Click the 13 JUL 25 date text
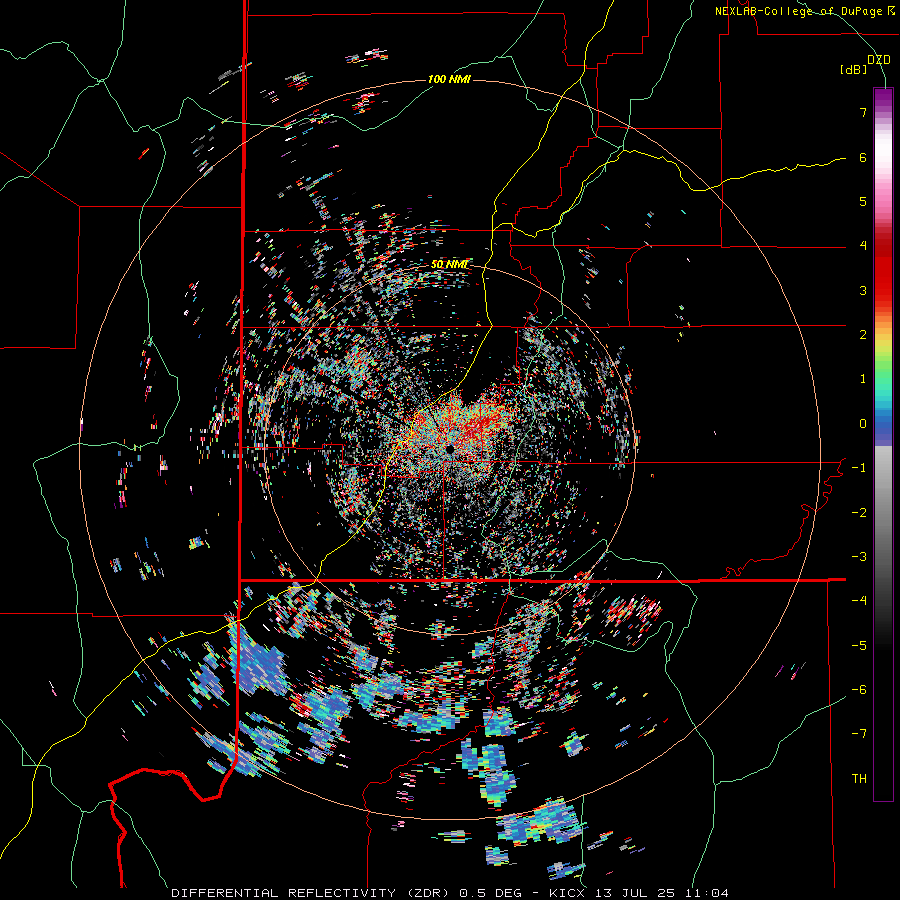Screen dimensions: 900x900 [x=636, y=893]
